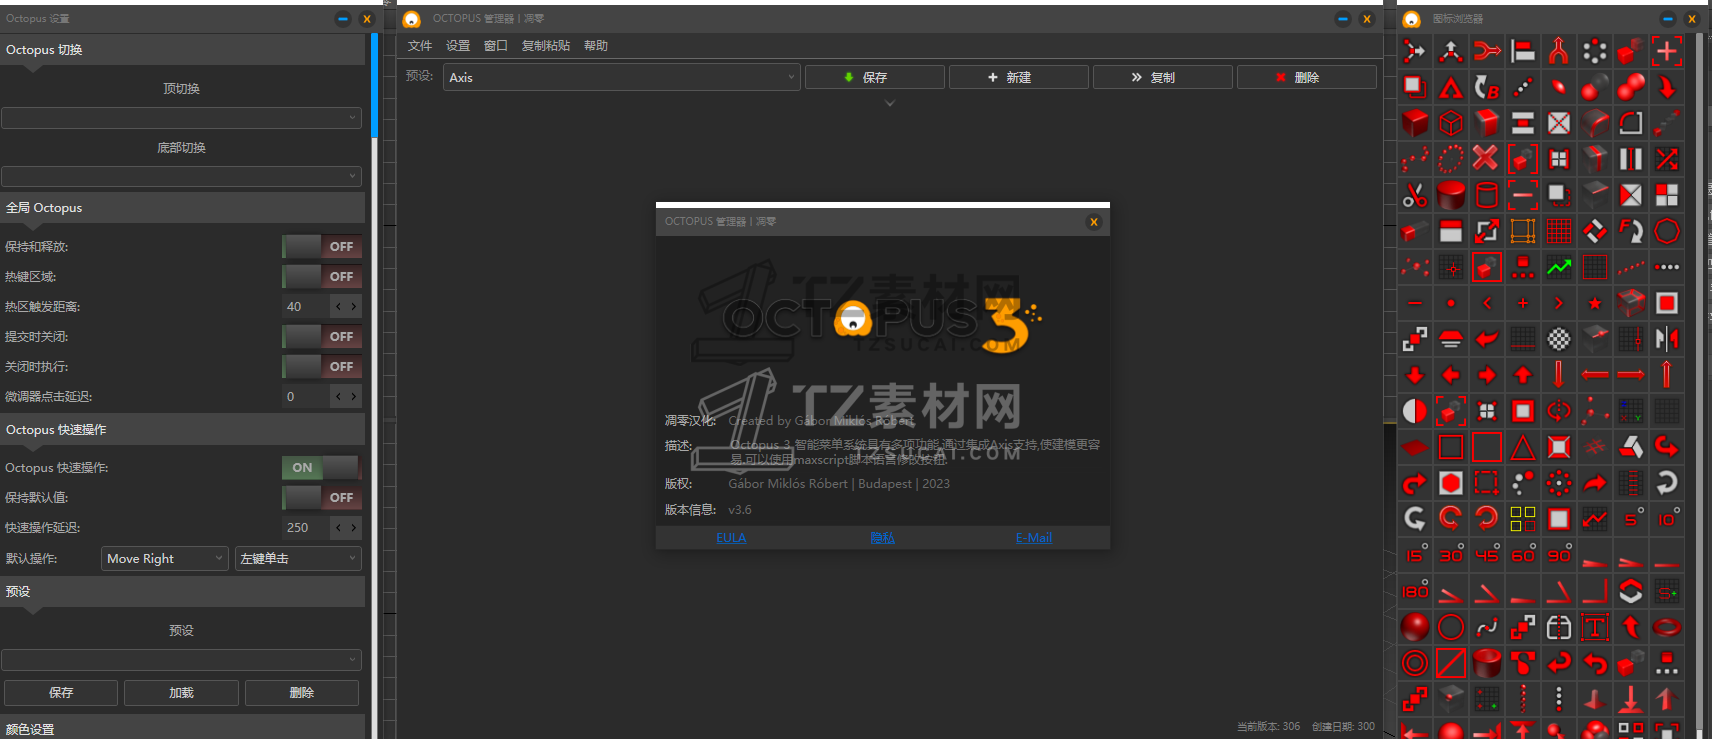Toggle the 保持默认值 switch

[x=321, y=498]
